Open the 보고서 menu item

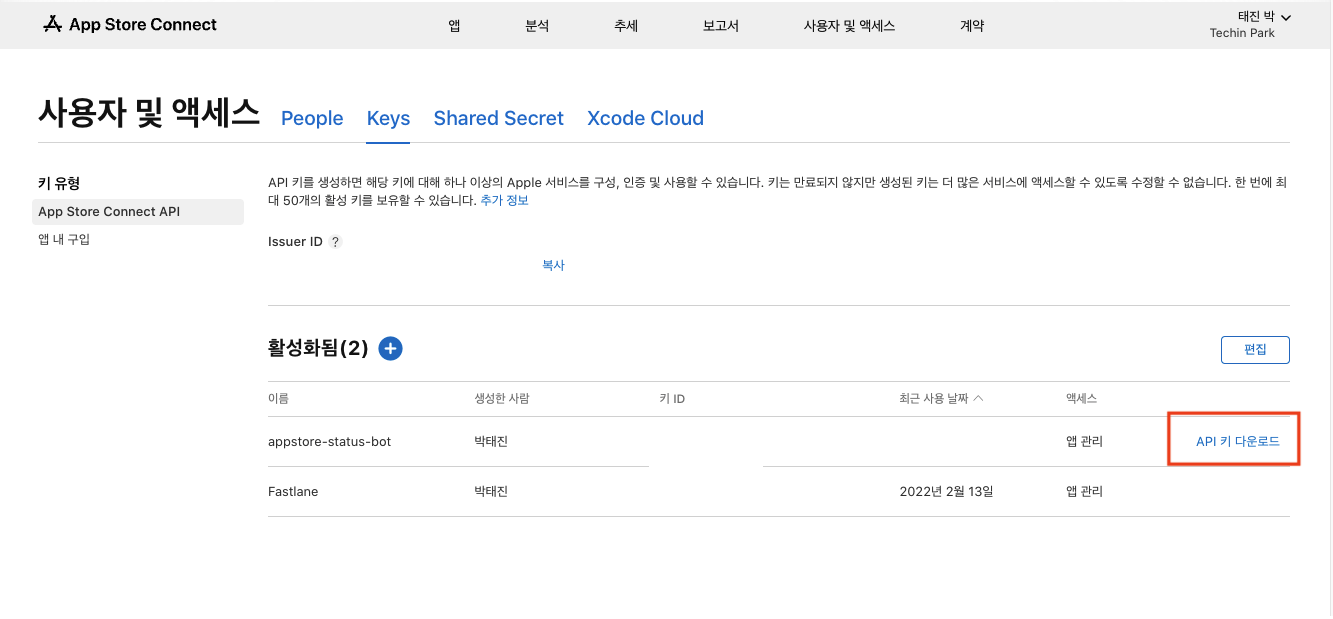721,26
